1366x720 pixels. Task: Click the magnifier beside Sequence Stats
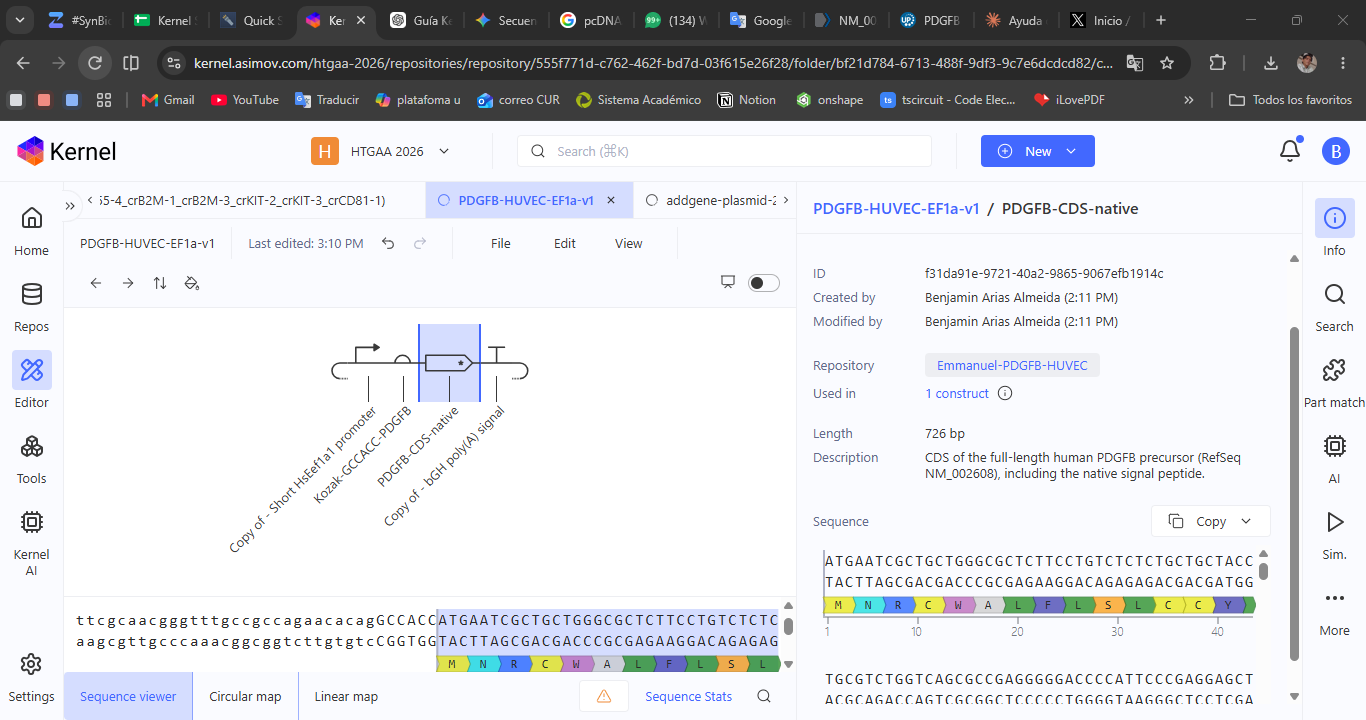pyautogui.click(x=764, y=696)
